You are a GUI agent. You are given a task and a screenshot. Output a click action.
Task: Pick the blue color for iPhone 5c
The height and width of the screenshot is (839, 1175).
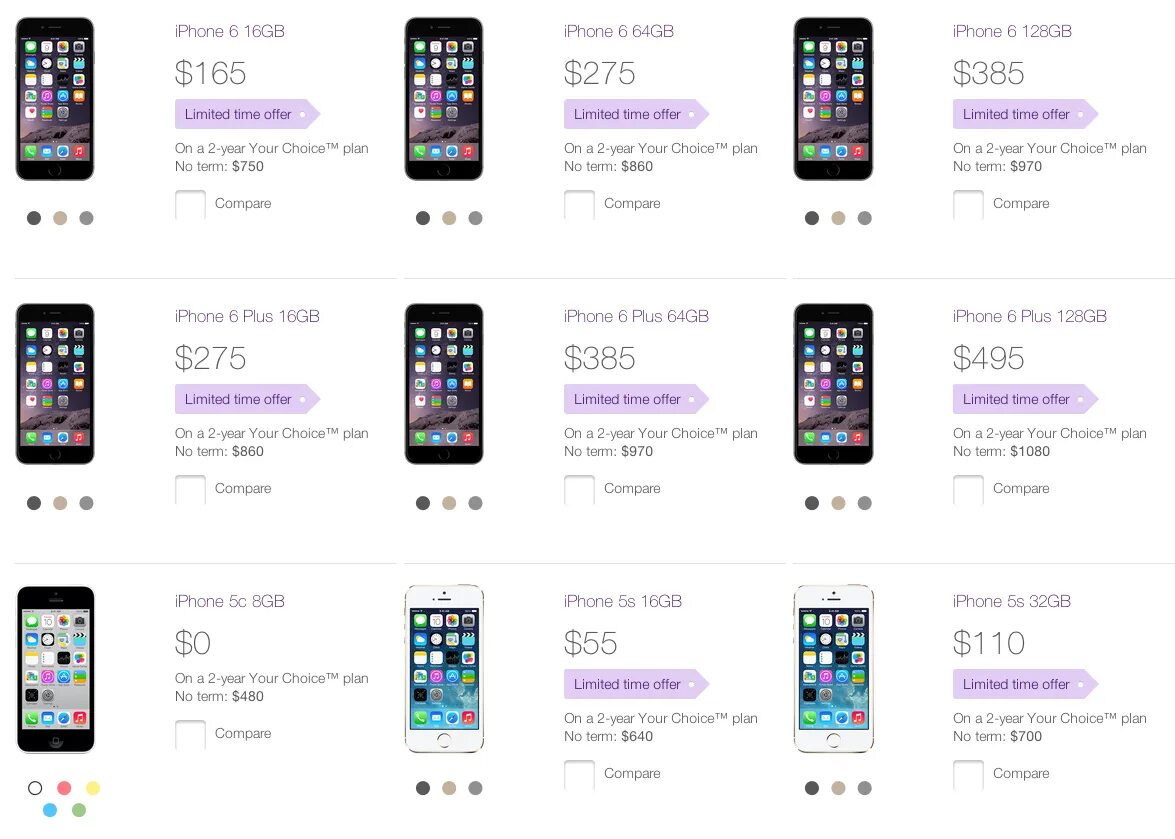coord(50,810)
